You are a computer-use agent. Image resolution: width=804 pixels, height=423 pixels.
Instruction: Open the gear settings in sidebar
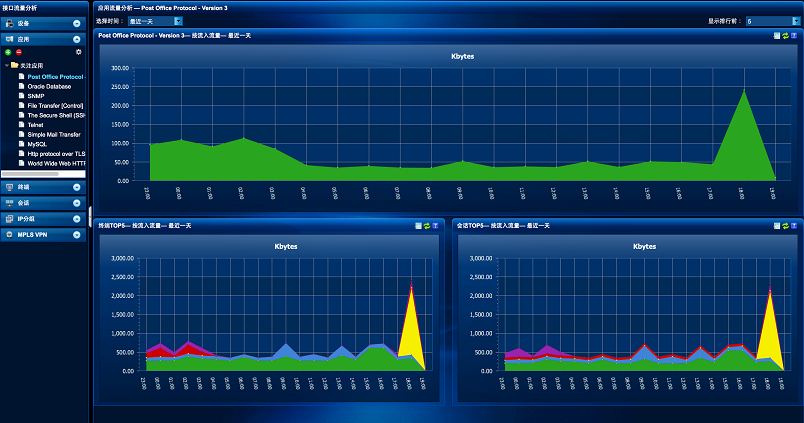coord(79,51)
